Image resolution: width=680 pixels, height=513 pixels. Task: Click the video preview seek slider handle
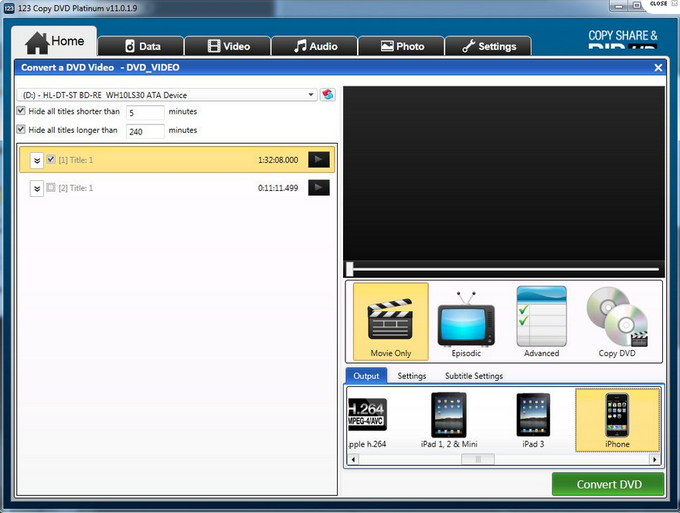tap(350, 269)
